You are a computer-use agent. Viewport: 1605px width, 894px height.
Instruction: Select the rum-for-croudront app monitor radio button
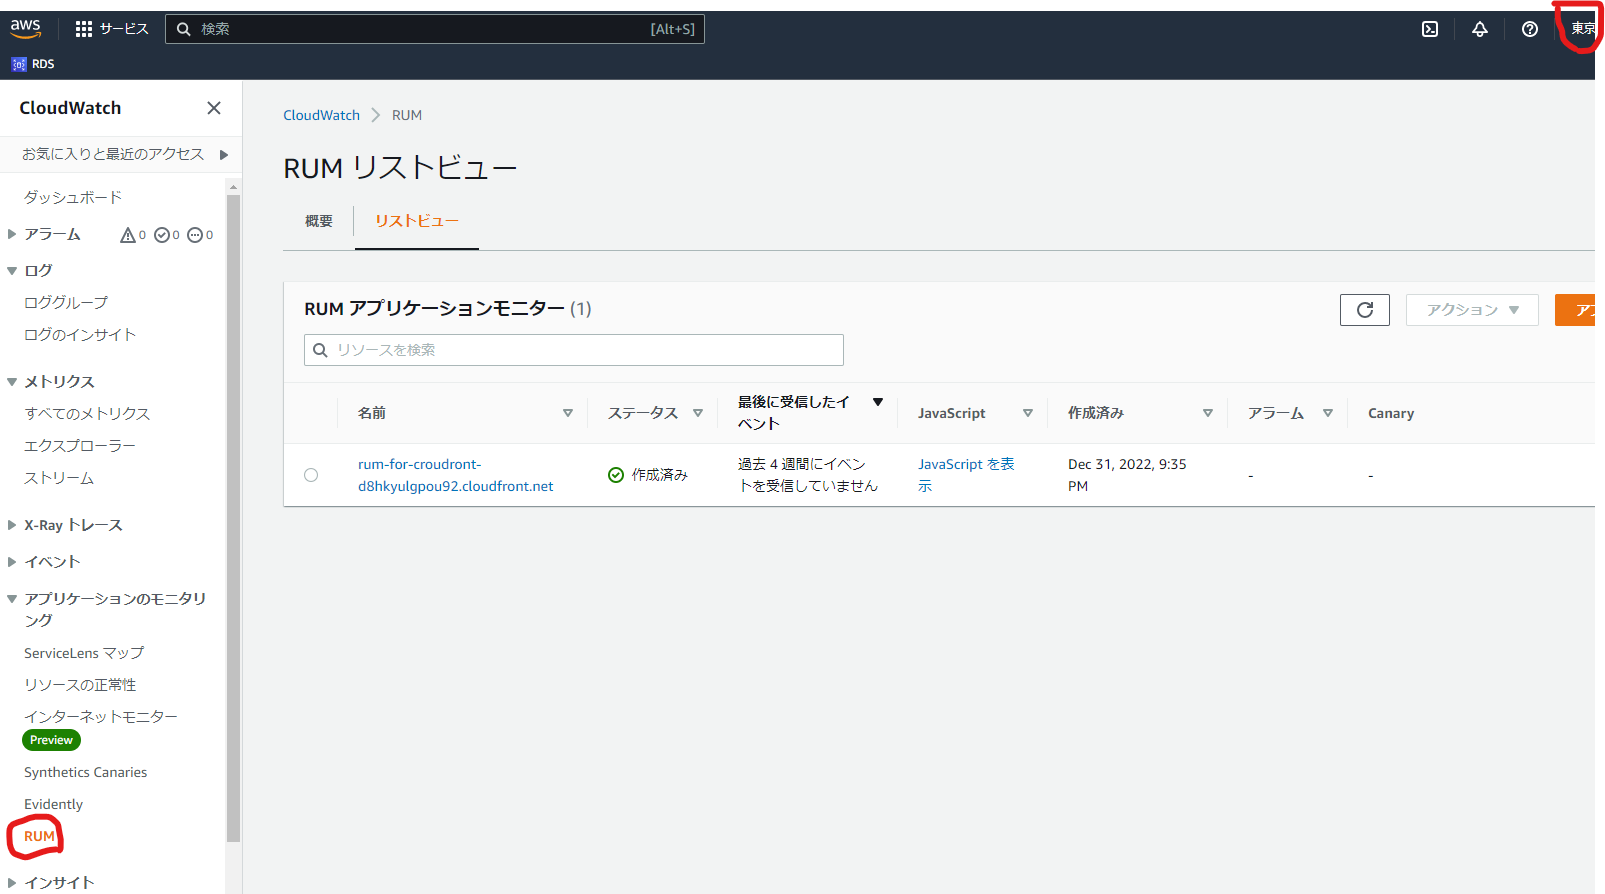coord(311,475)
